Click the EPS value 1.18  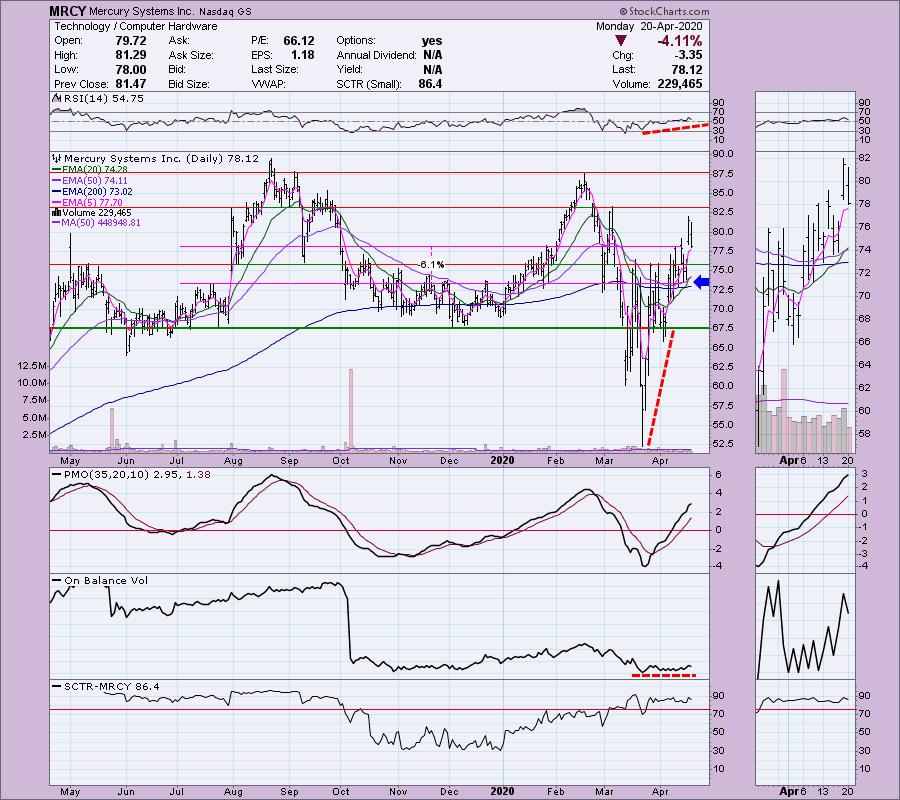[302, 55]
